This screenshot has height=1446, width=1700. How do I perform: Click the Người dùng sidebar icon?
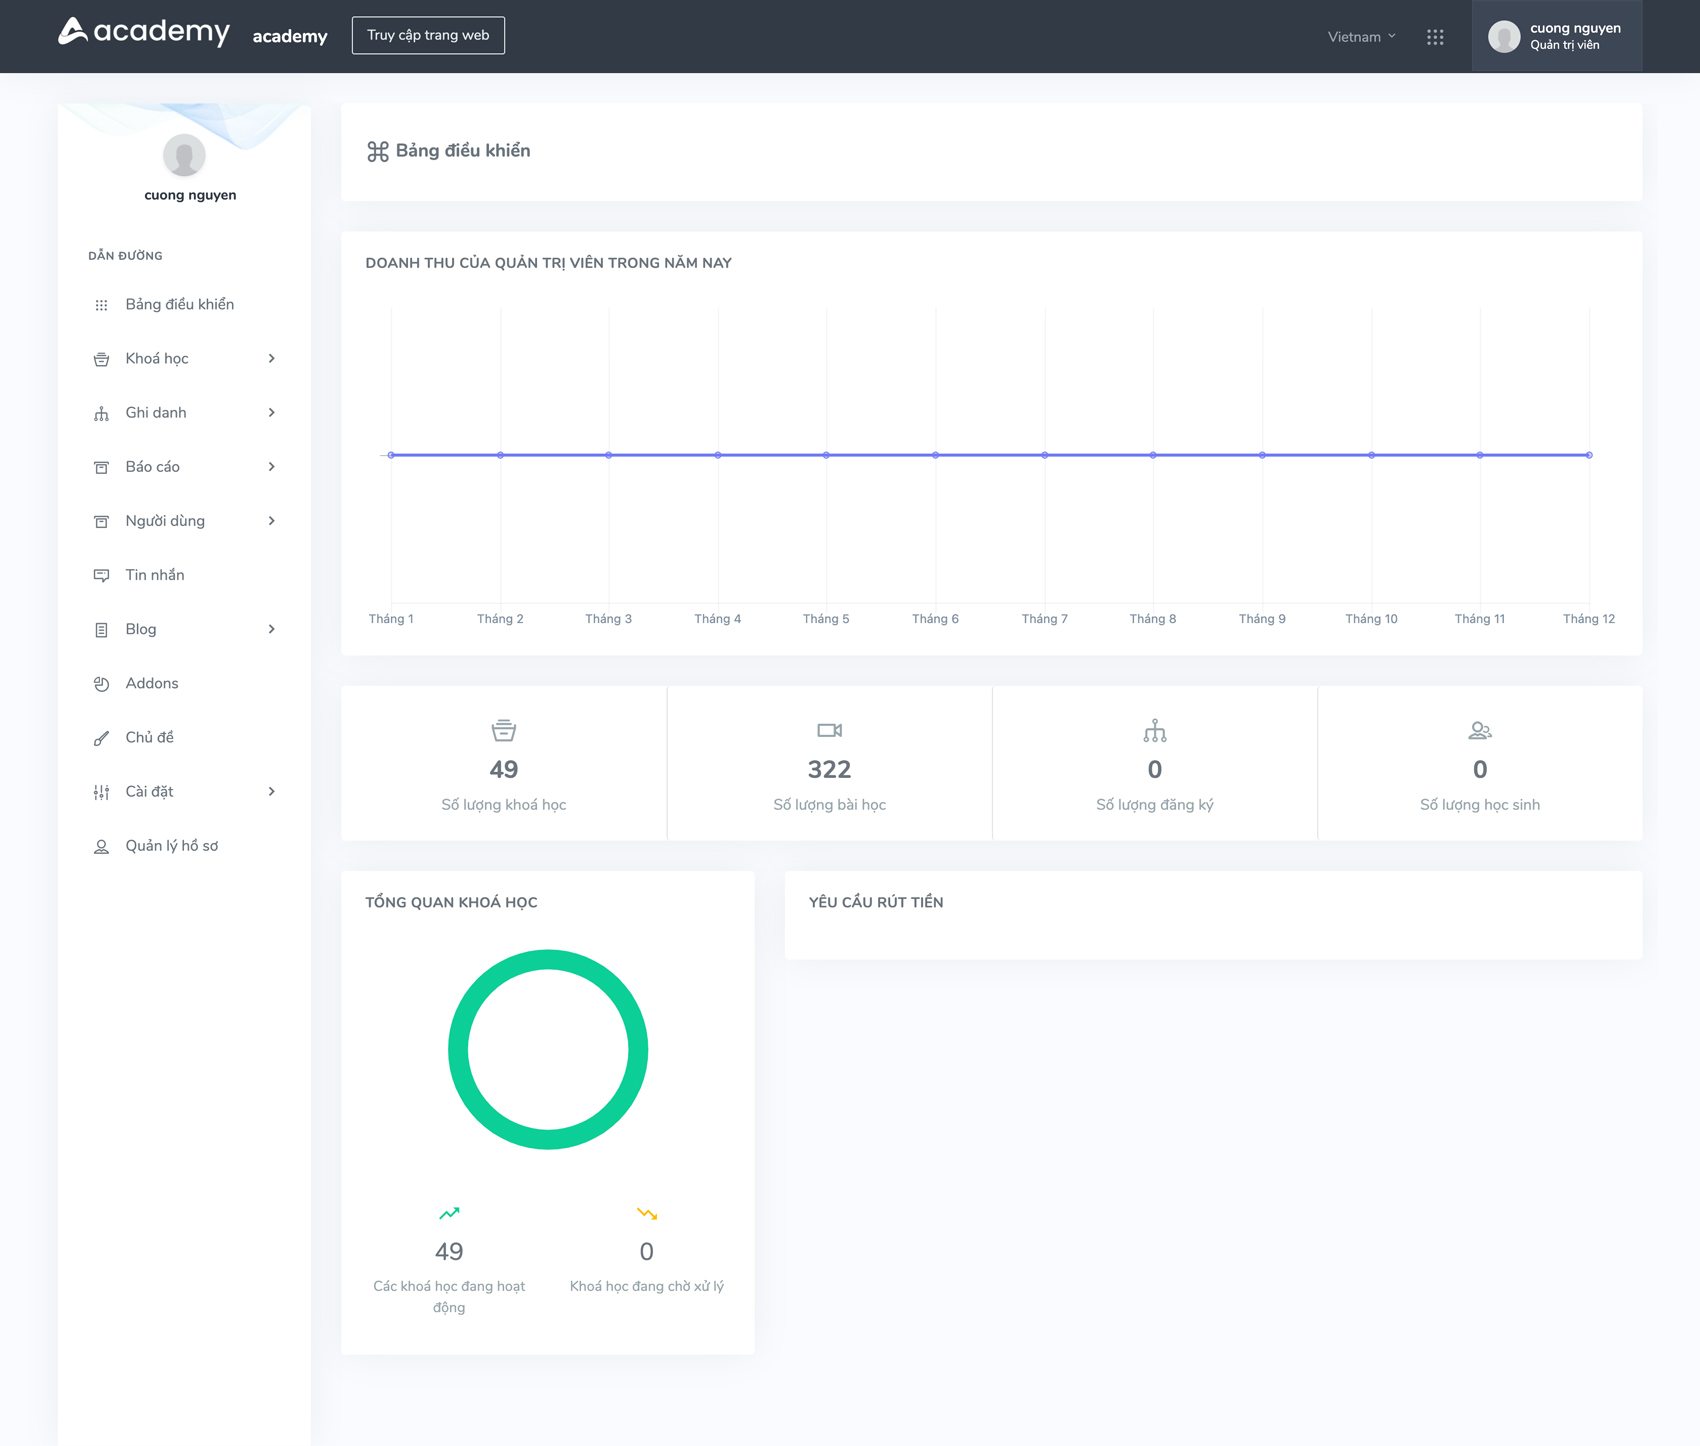point(101,521)
